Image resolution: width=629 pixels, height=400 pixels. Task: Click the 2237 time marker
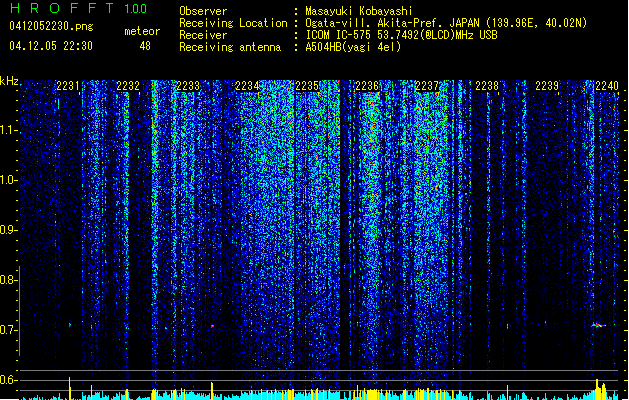[427, 86]
